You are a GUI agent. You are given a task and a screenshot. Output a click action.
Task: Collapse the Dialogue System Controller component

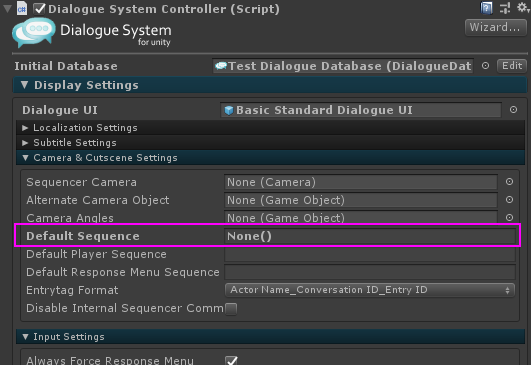7,8
